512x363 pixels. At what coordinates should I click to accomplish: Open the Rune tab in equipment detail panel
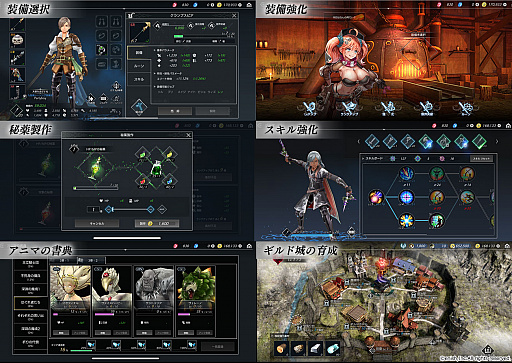click(x=139, y=66)
